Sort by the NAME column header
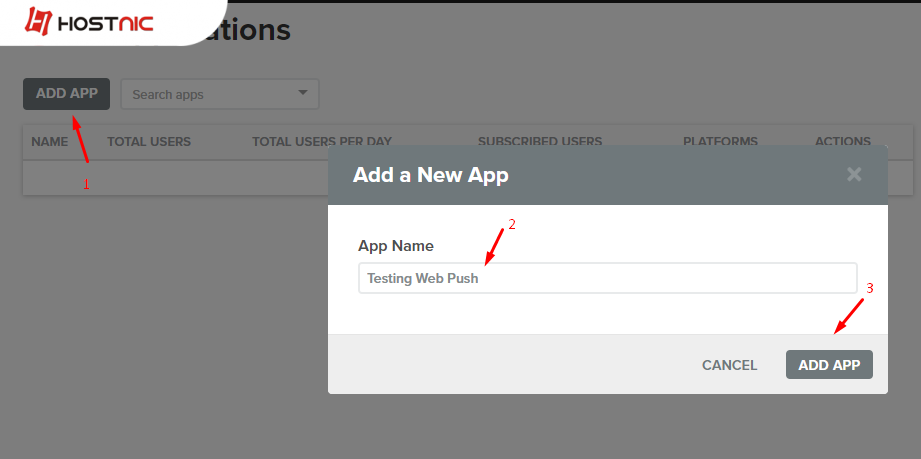Screen dimensions: 921x459 tap(49, 142)
